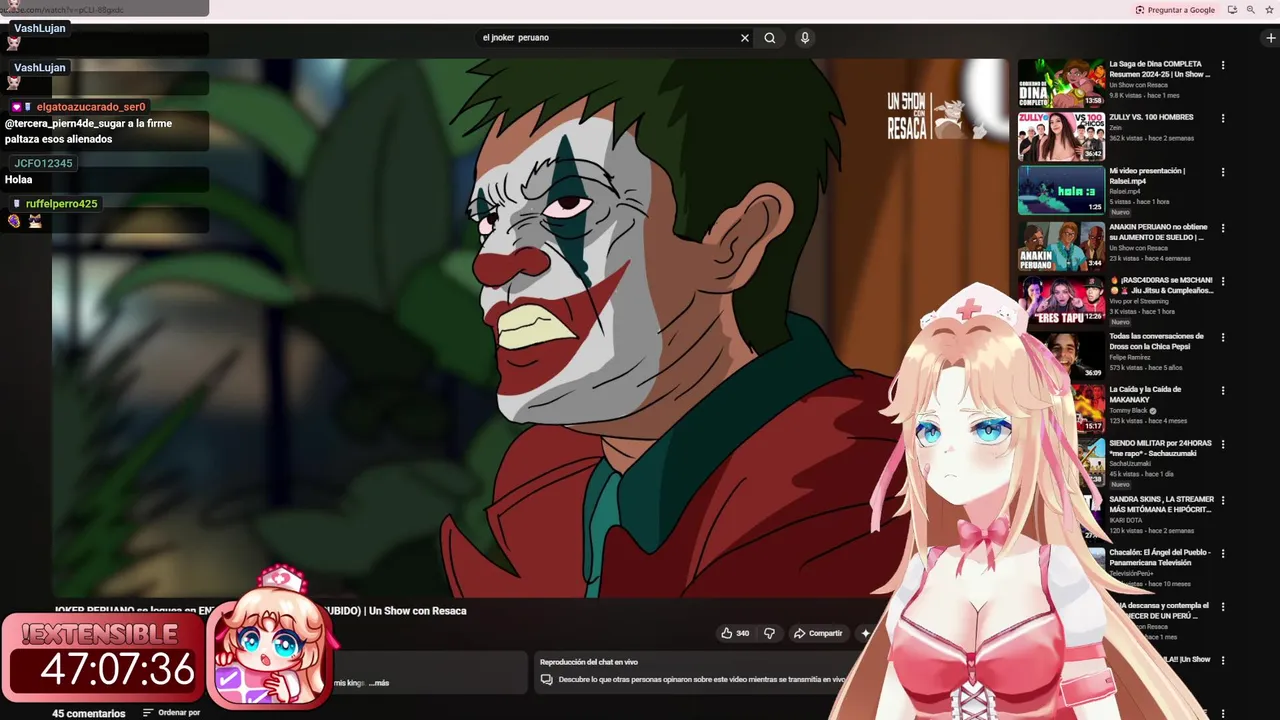Click the ZULLY VS 100 CHICOS thumbnail

pyautogui.click(x=1061, y=136)
